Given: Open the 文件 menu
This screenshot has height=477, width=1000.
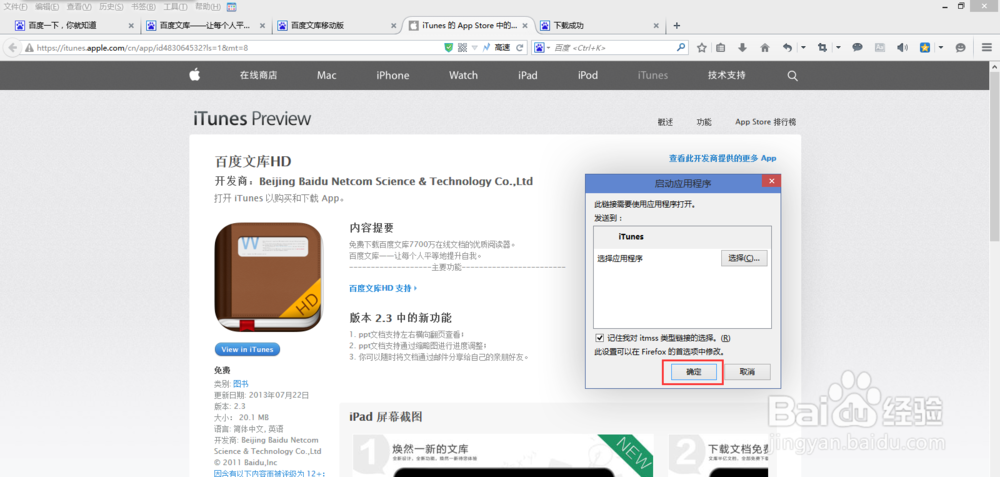Looking at the screenshot, I should (15, 7).
